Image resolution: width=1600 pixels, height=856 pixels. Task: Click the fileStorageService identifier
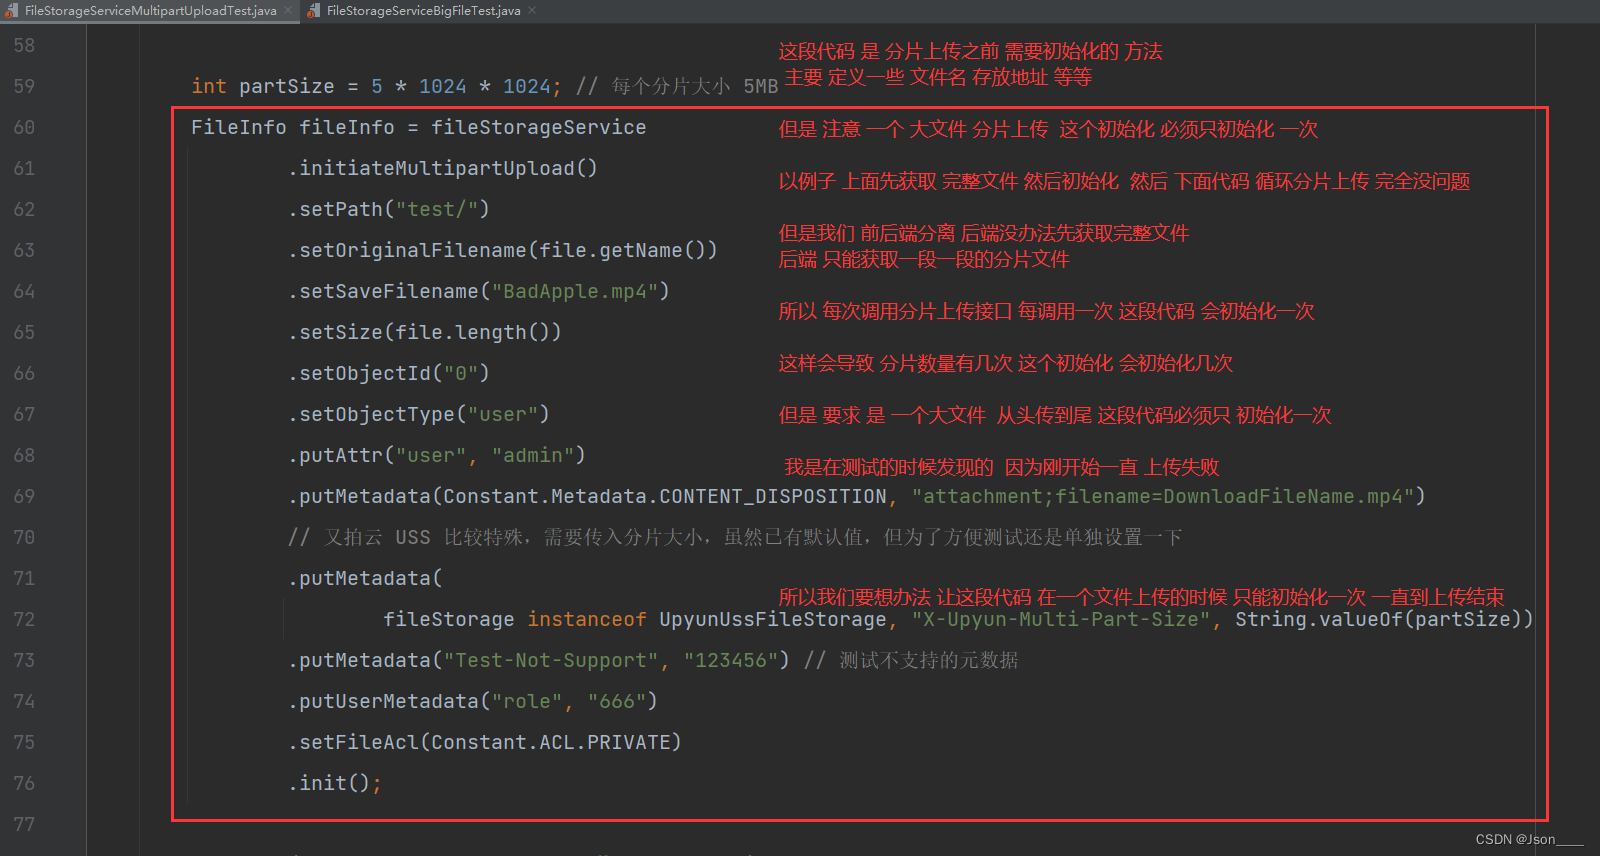539,127
